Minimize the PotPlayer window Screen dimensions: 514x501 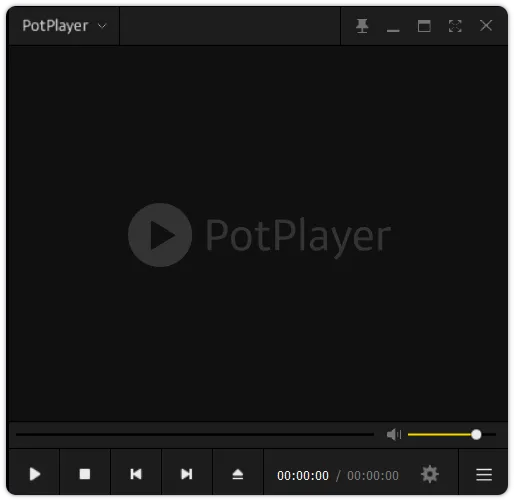(x=393, y=30)
